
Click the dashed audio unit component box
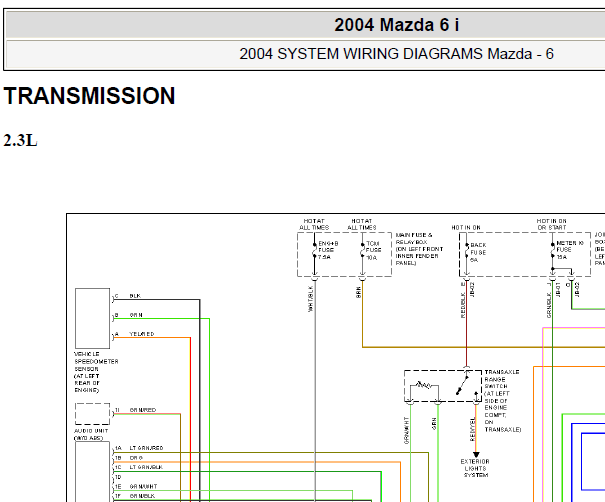coord(93,414)
